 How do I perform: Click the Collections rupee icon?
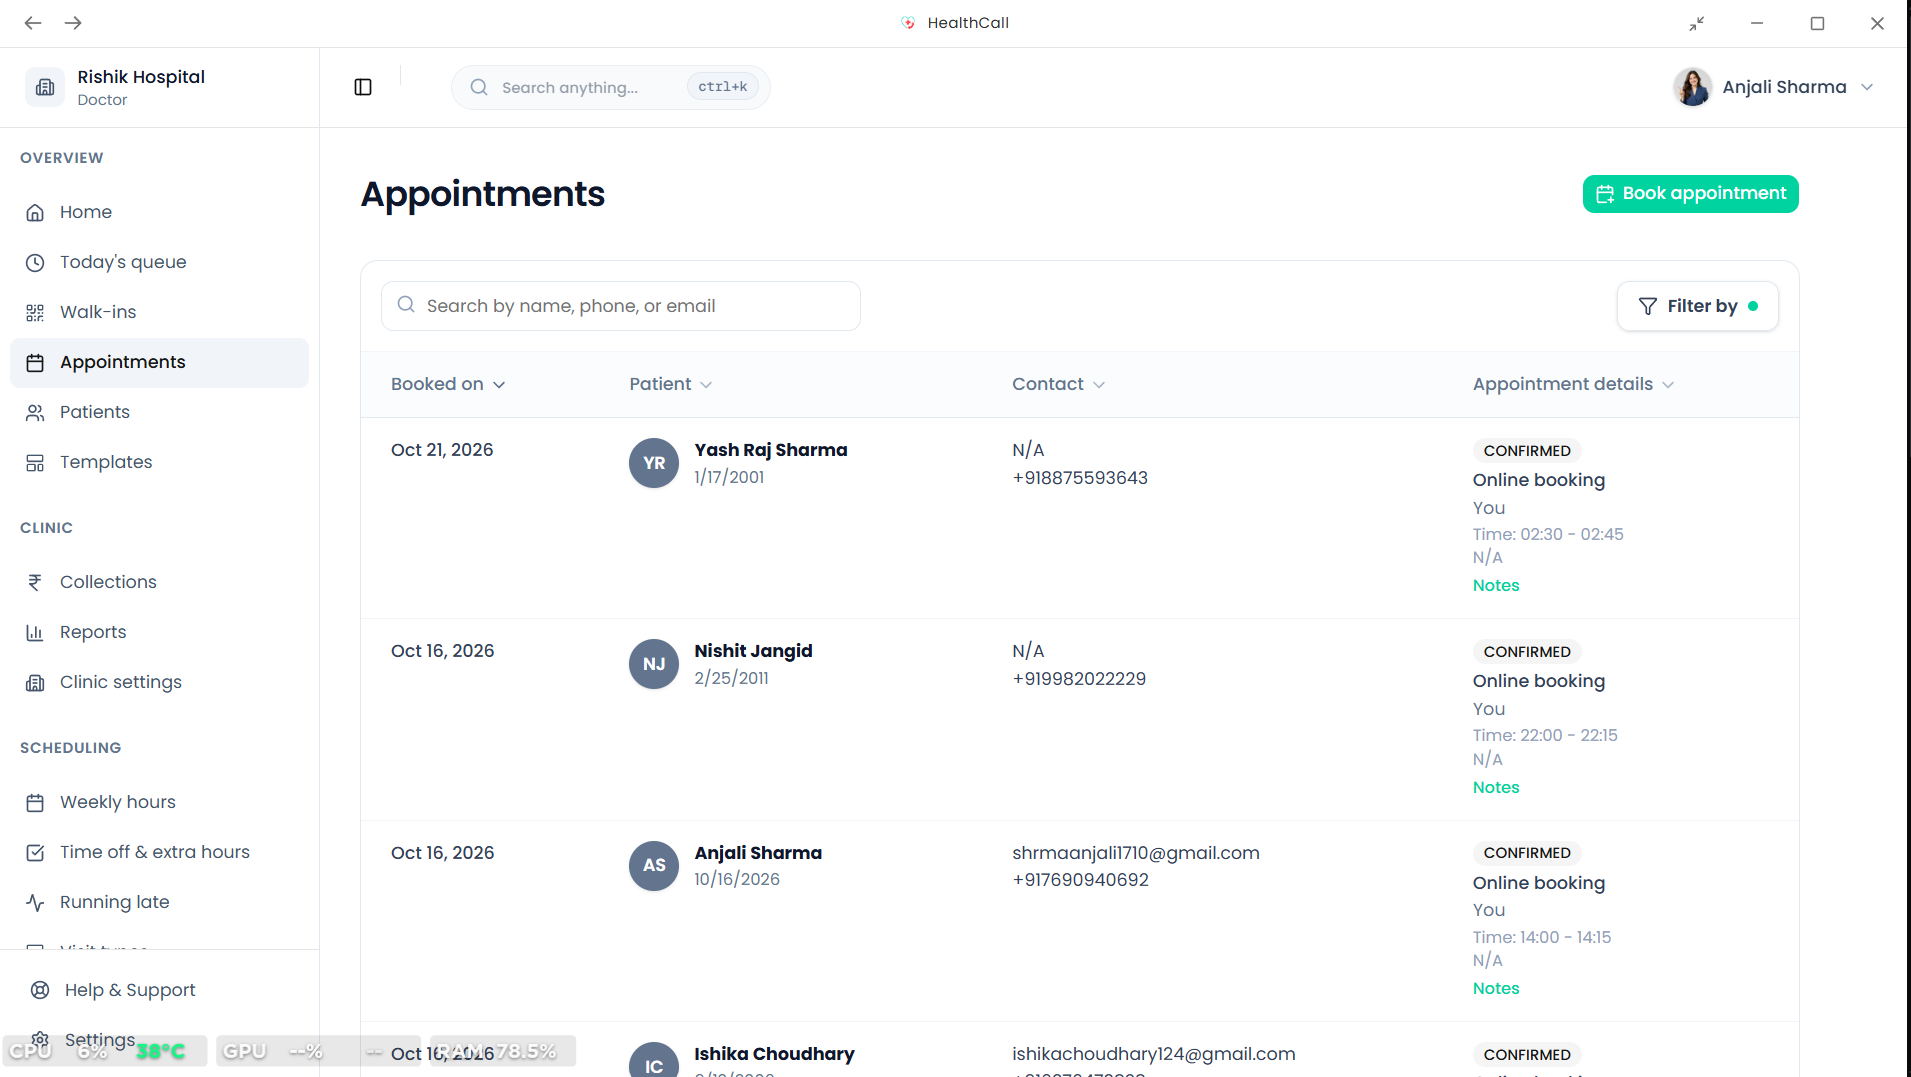[x=35, y=582]
